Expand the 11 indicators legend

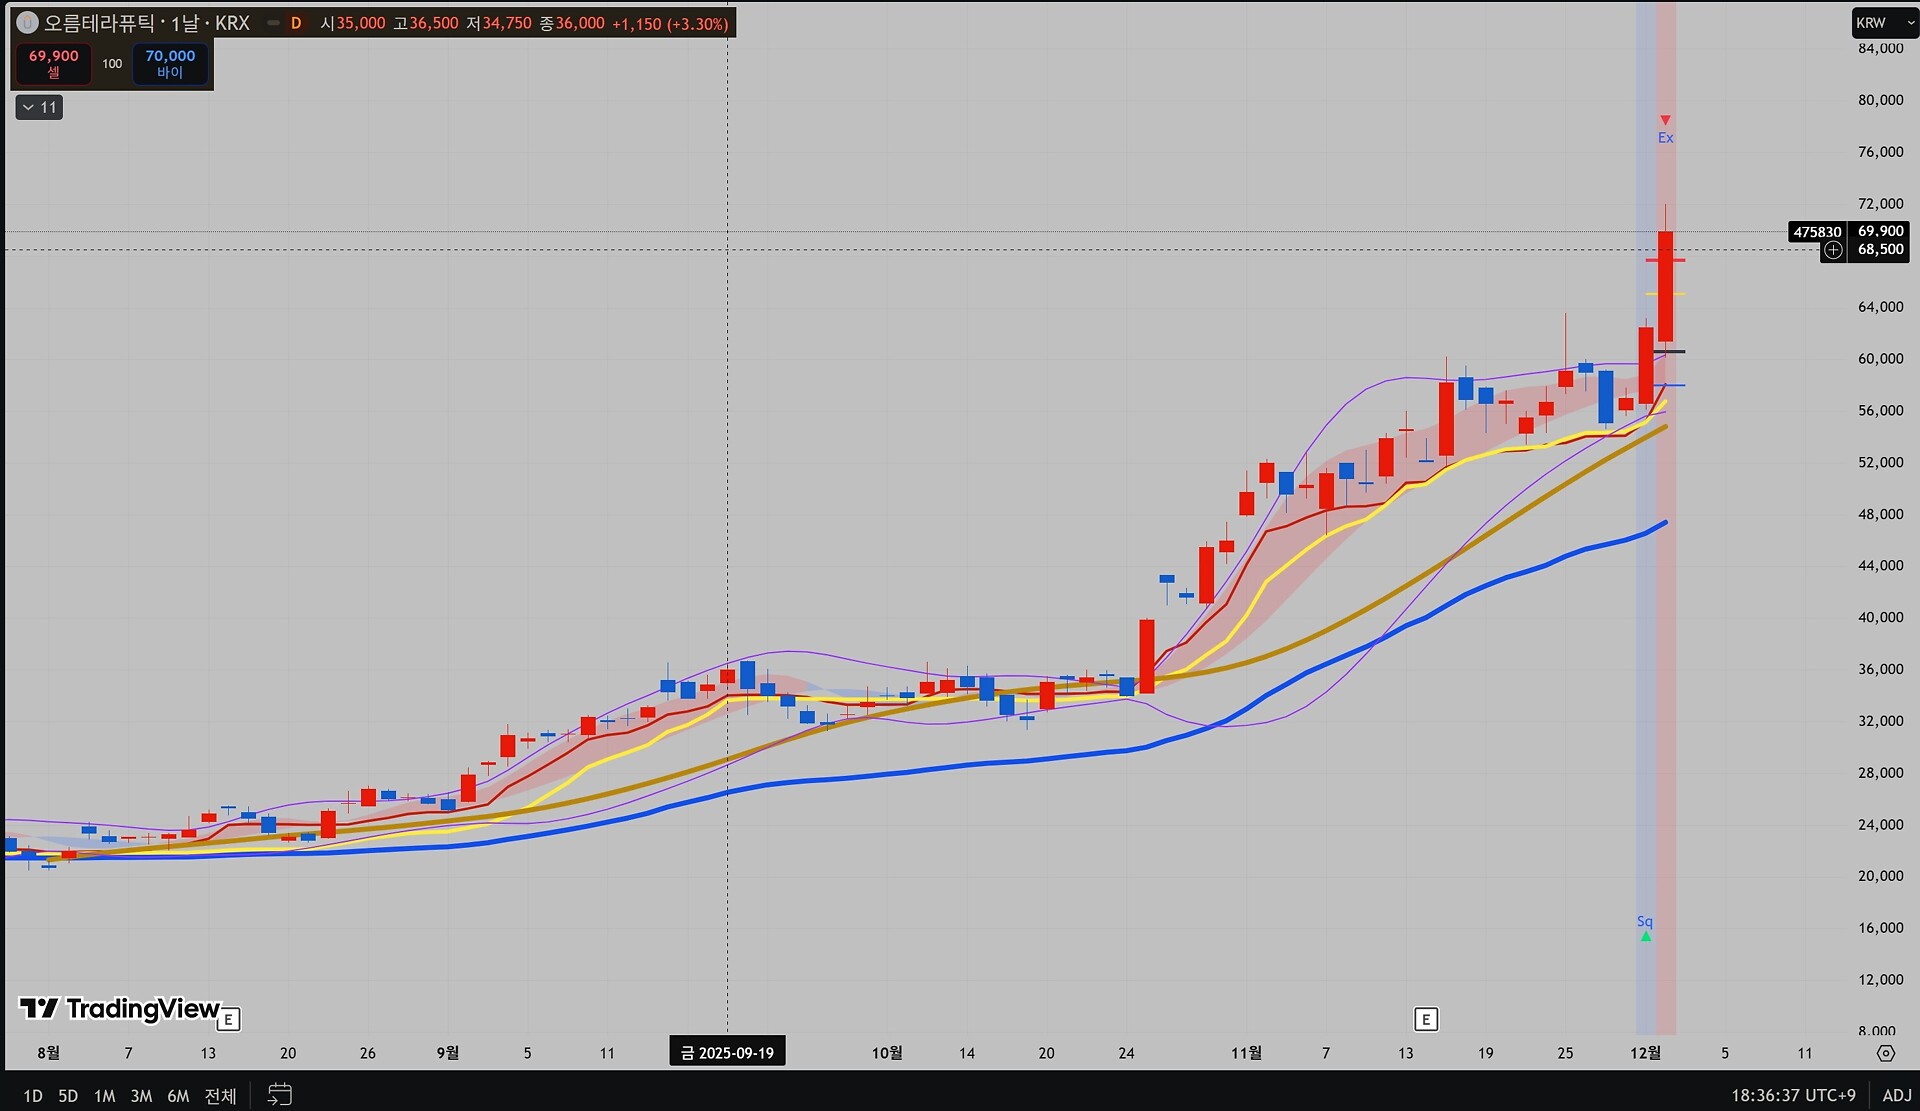coord(39,107)
